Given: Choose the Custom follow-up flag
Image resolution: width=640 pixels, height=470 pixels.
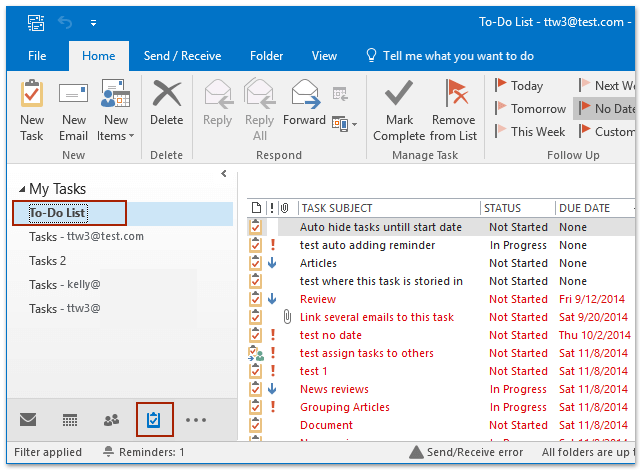Looking at the screenshot, I should 607,131.
